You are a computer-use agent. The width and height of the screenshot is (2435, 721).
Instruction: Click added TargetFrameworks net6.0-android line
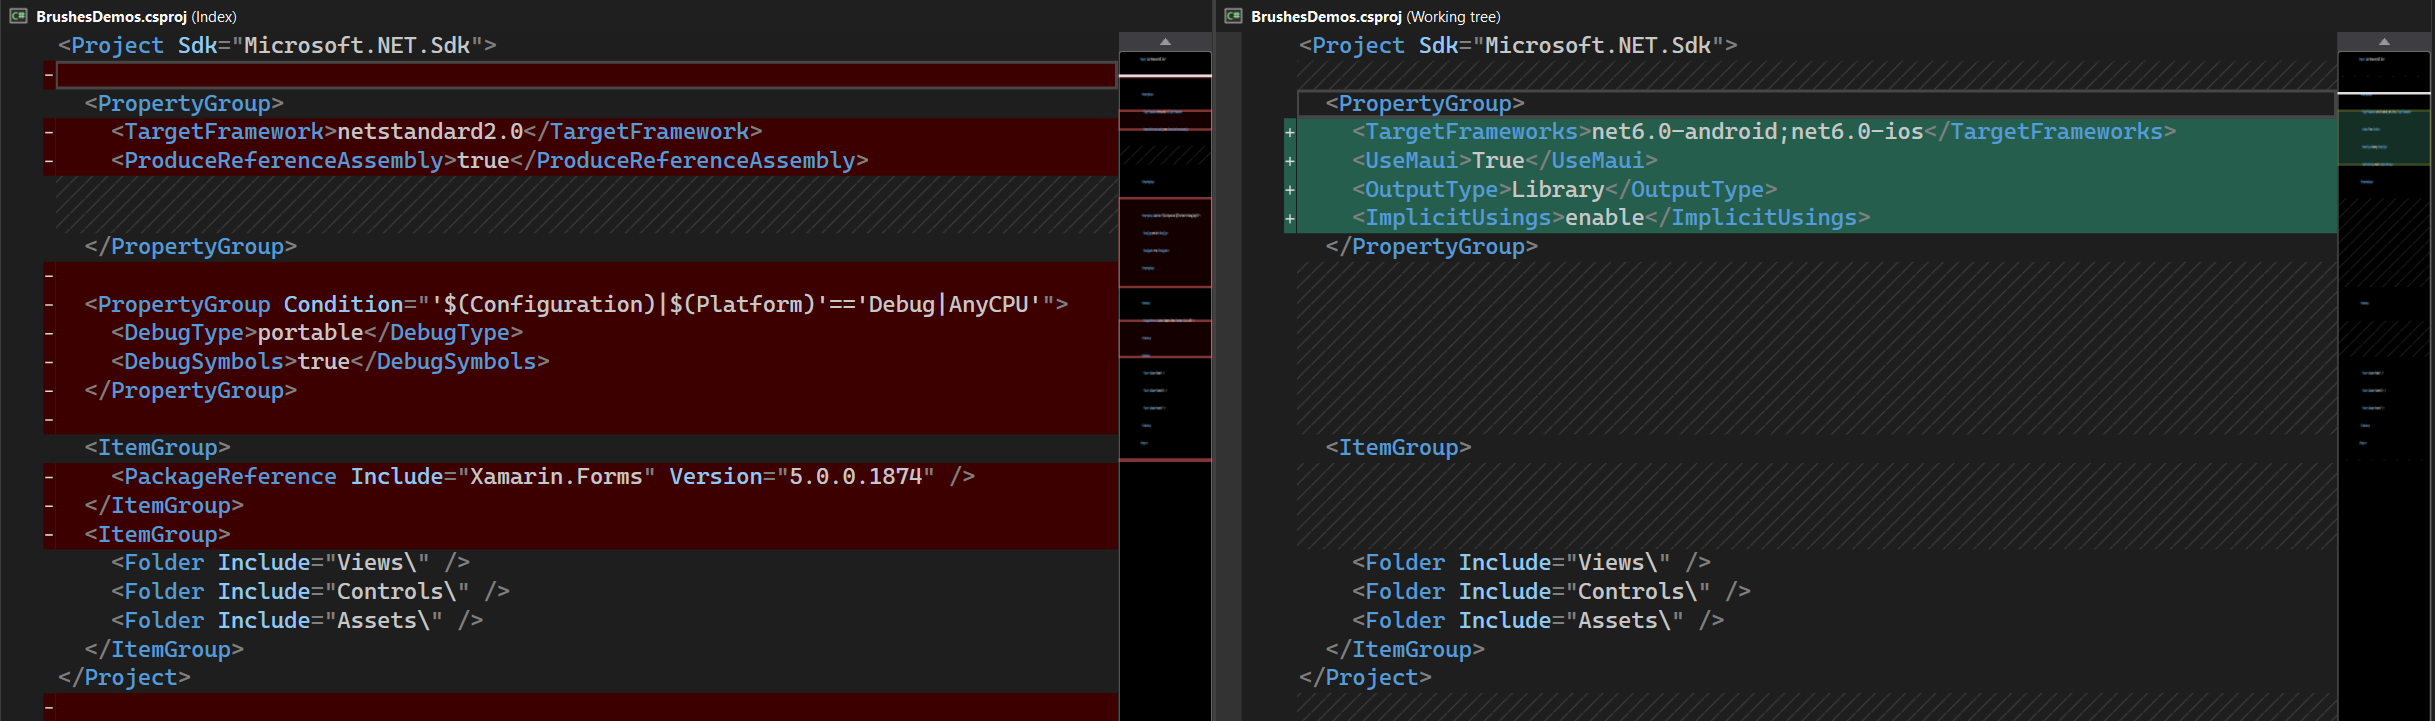coord(1764,132)
